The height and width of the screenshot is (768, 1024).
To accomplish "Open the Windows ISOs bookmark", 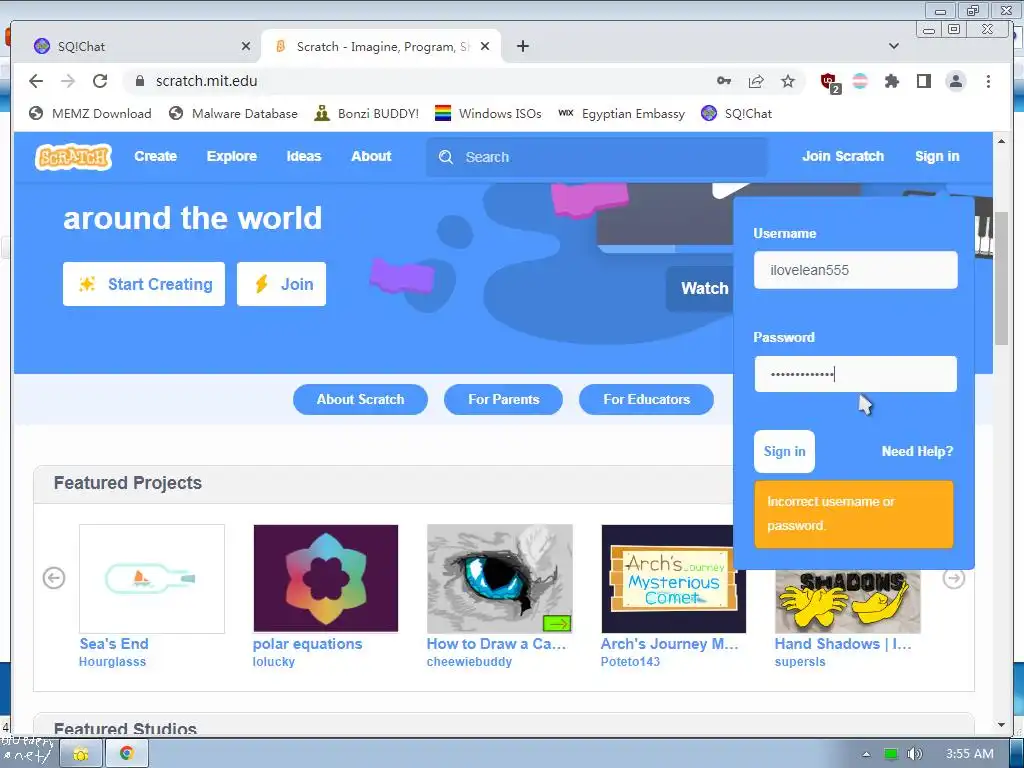I will click(488, 114).
